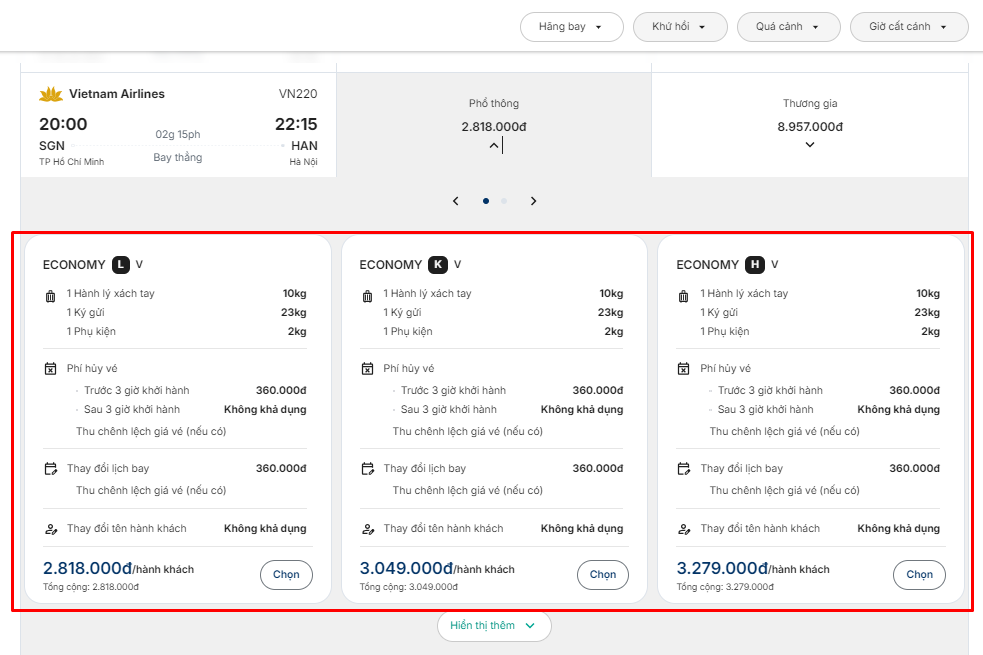Viewport: 983px width, 655px height.
Task: Click the luggage icon in ECONOMY L card
Action: point(51,296)
